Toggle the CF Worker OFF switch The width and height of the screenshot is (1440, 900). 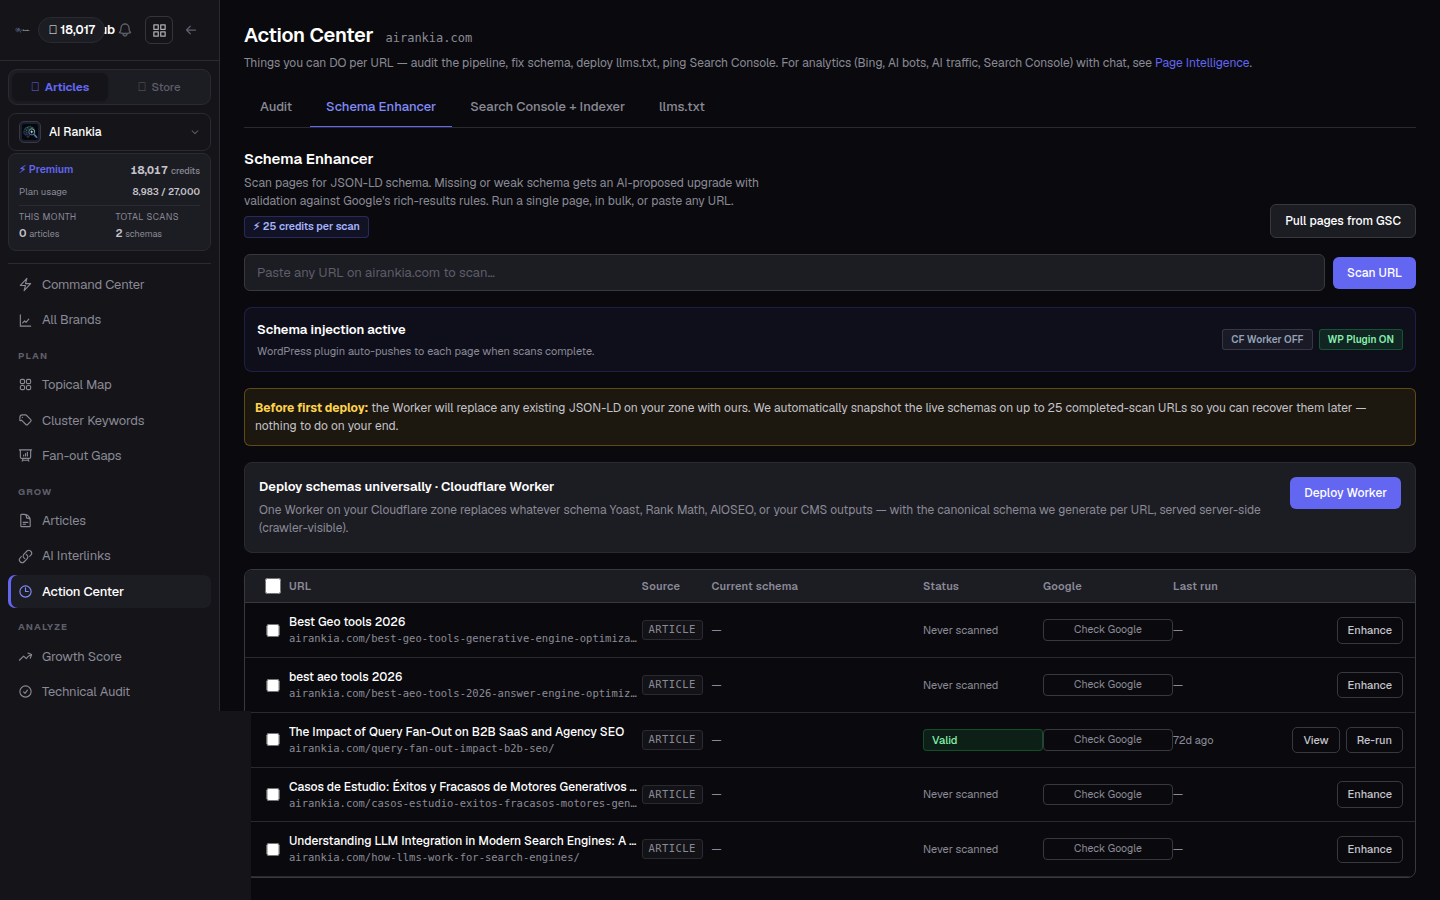(1267, 340)
